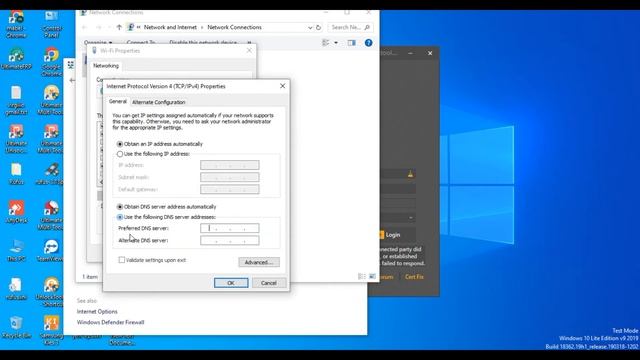Screen dimensions: 640x360
Task: Open the TeamViewer desktop icon
Action: (50, 251)
